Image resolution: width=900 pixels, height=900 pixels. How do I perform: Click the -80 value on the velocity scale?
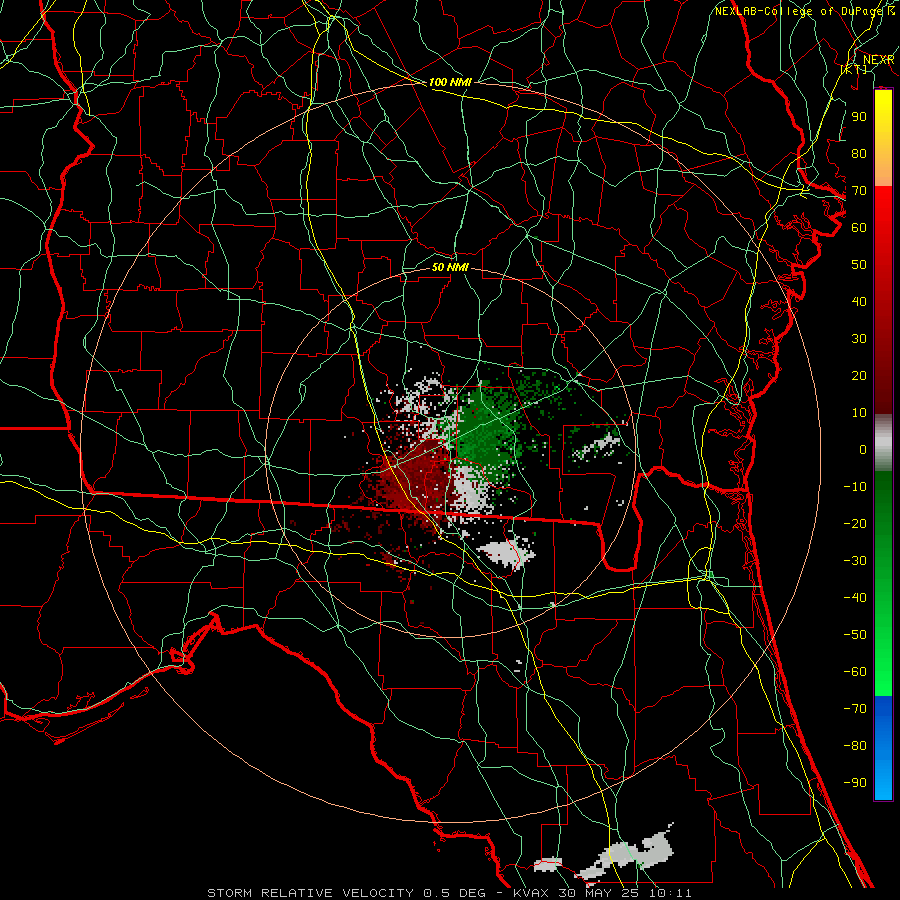click(855, 746)
